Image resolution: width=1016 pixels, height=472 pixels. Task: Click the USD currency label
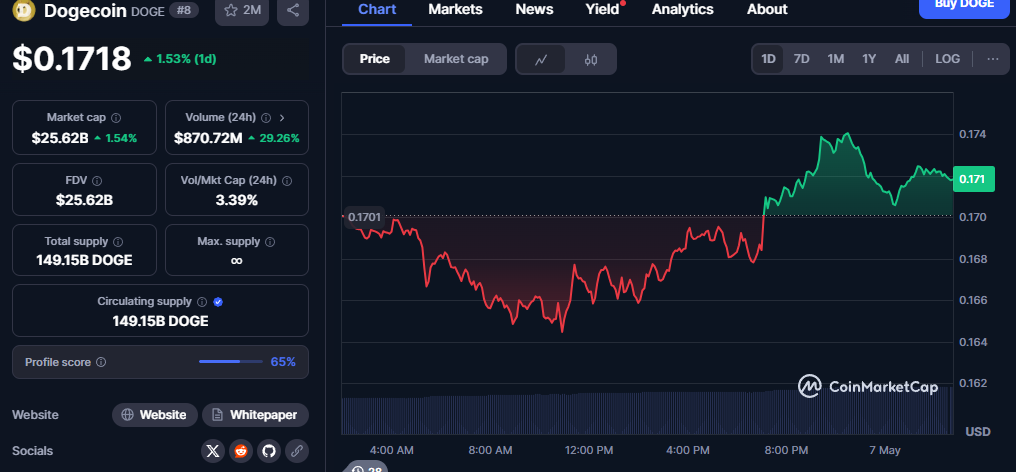click(x=978, y=432)
